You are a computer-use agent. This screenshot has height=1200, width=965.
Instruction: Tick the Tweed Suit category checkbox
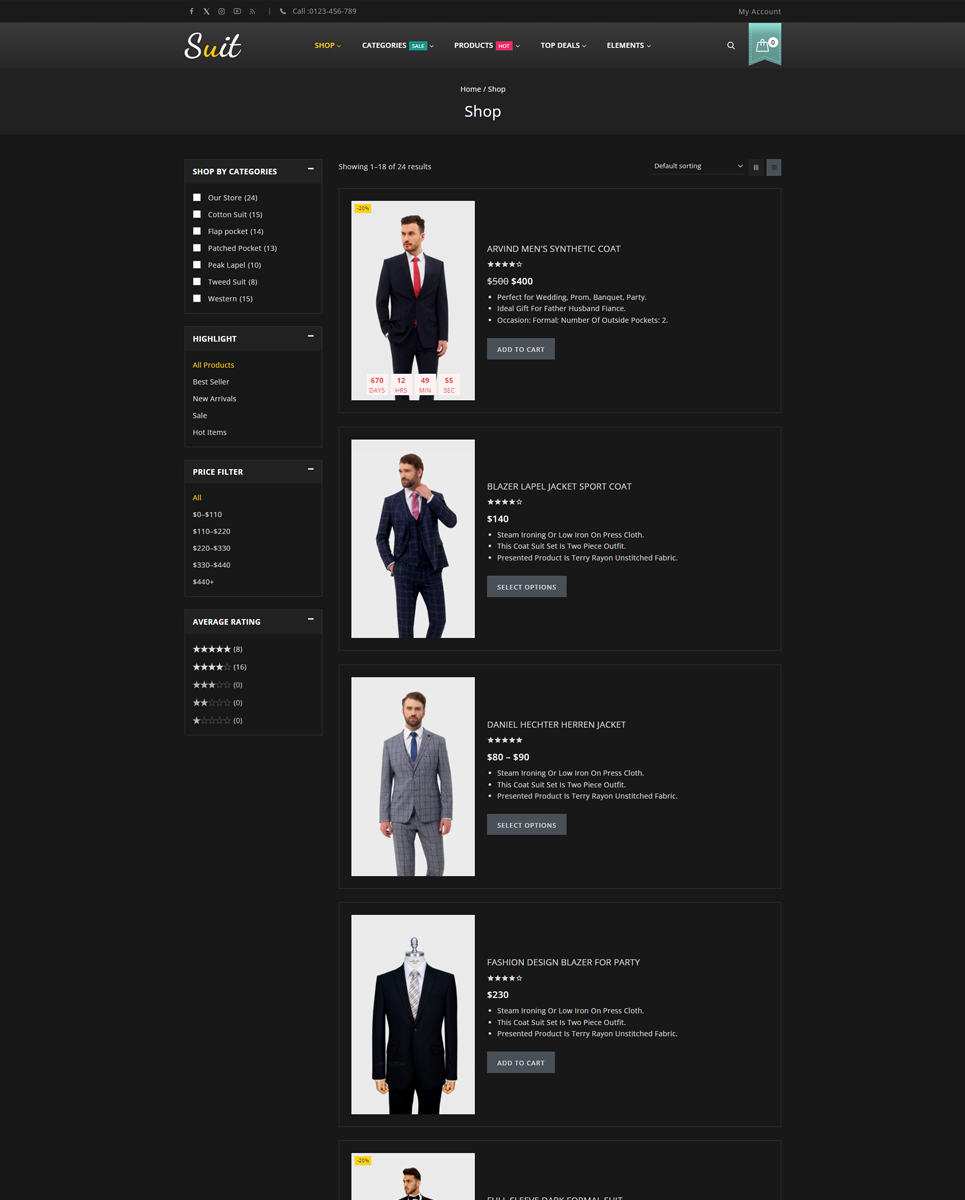[x=197, y=281]
